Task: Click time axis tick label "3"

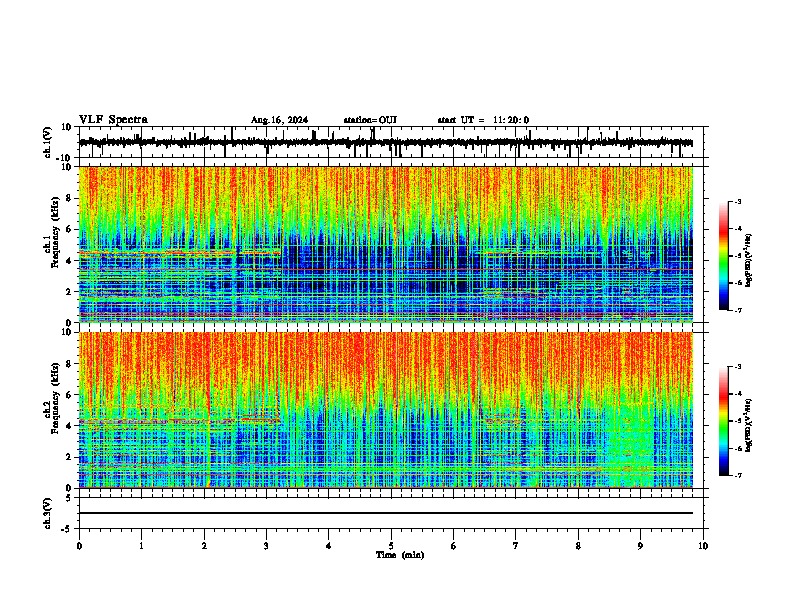Action: pos(266,546)
